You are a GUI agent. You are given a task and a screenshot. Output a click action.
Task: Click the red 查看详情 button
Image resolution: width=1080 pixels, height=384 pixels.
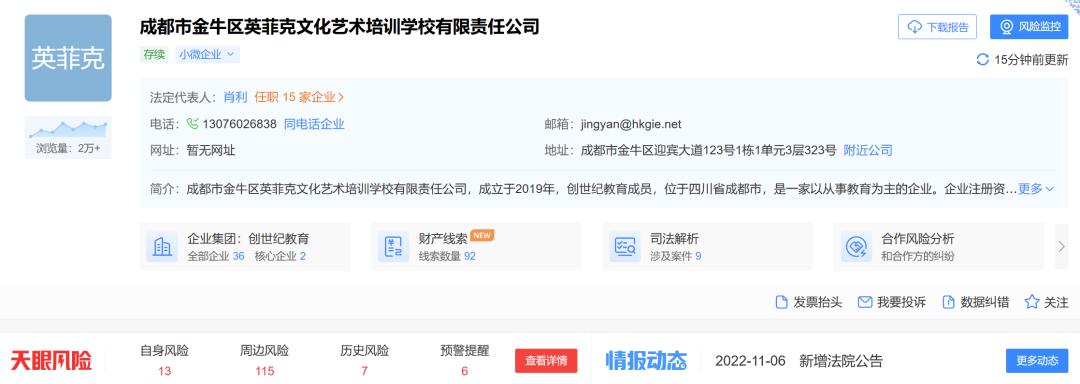[x=546, y=361]
